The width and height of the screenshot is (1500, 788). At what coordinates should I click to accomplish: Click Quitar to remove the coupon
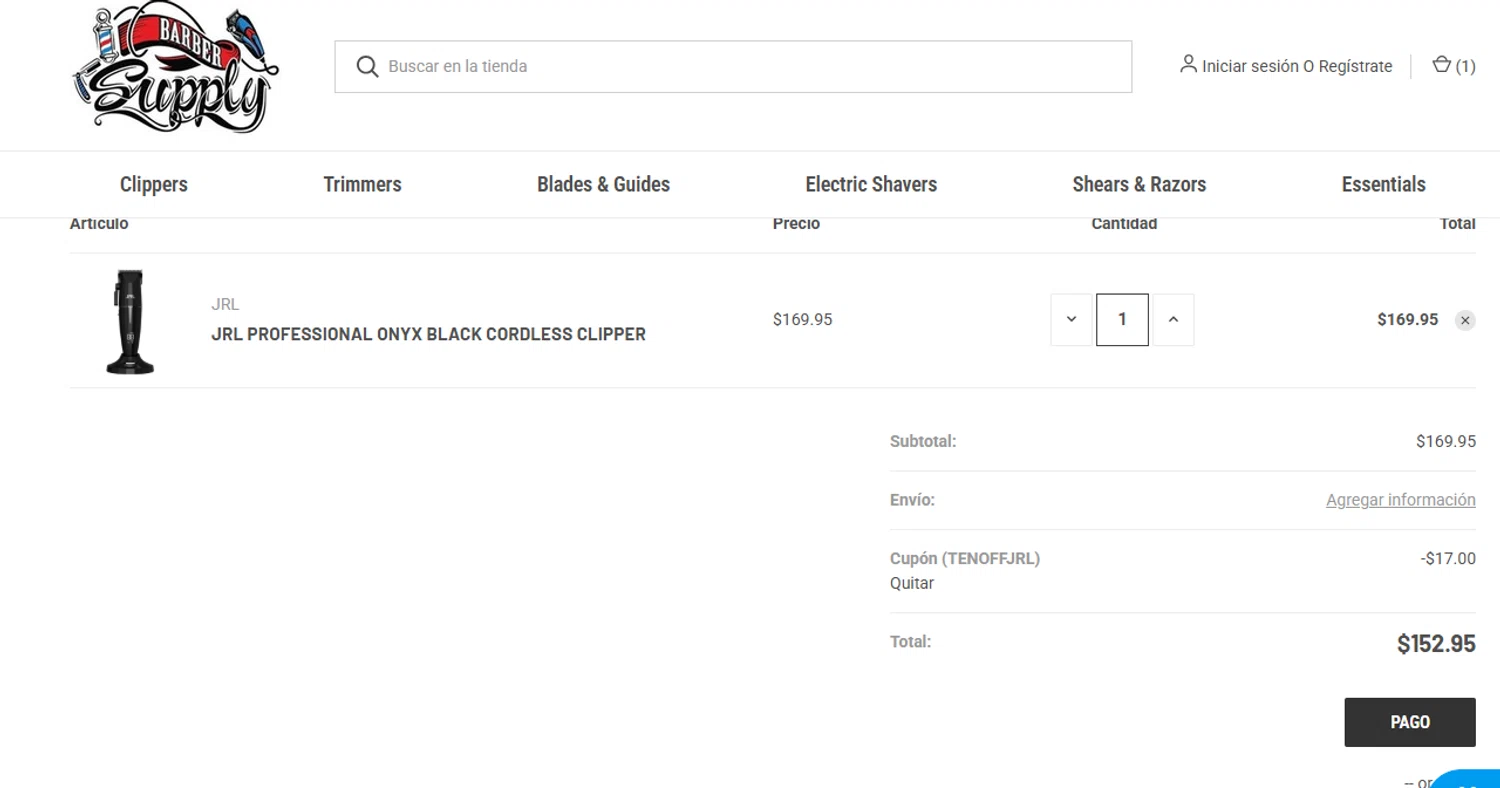912,583
